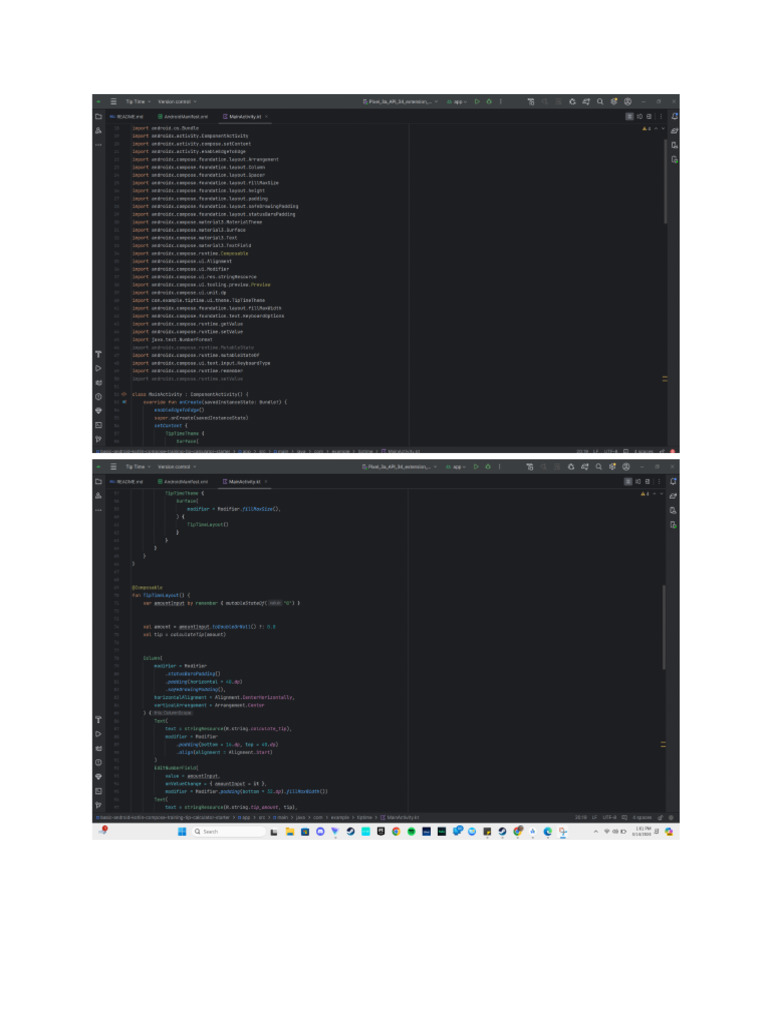
Task: Click LF line separator in lower screenshot status bar
Action: tap(594, 817)
